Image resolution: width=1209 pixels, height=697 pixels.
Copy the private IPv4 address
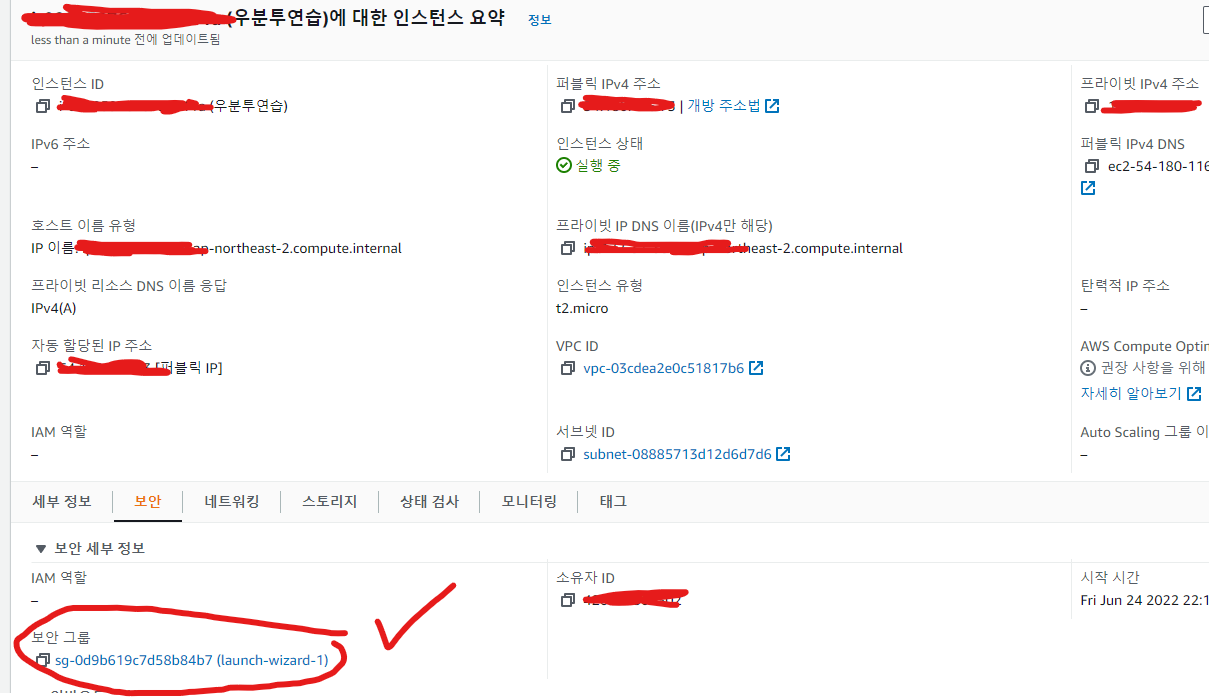[x=1092, y=106]
